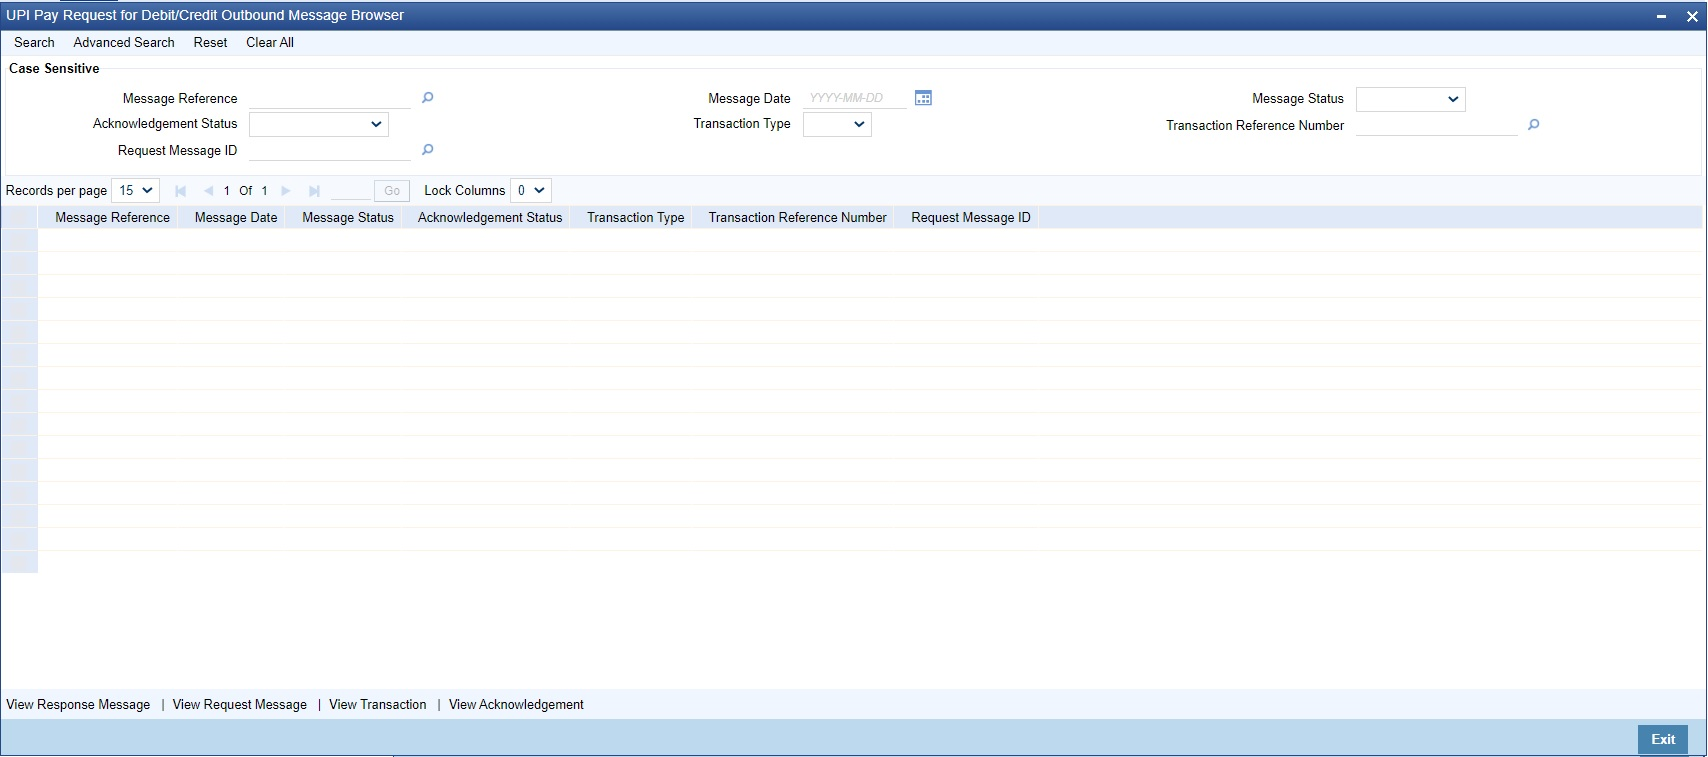
Task: Sort by Message Date column header
Action: [236, 217]
